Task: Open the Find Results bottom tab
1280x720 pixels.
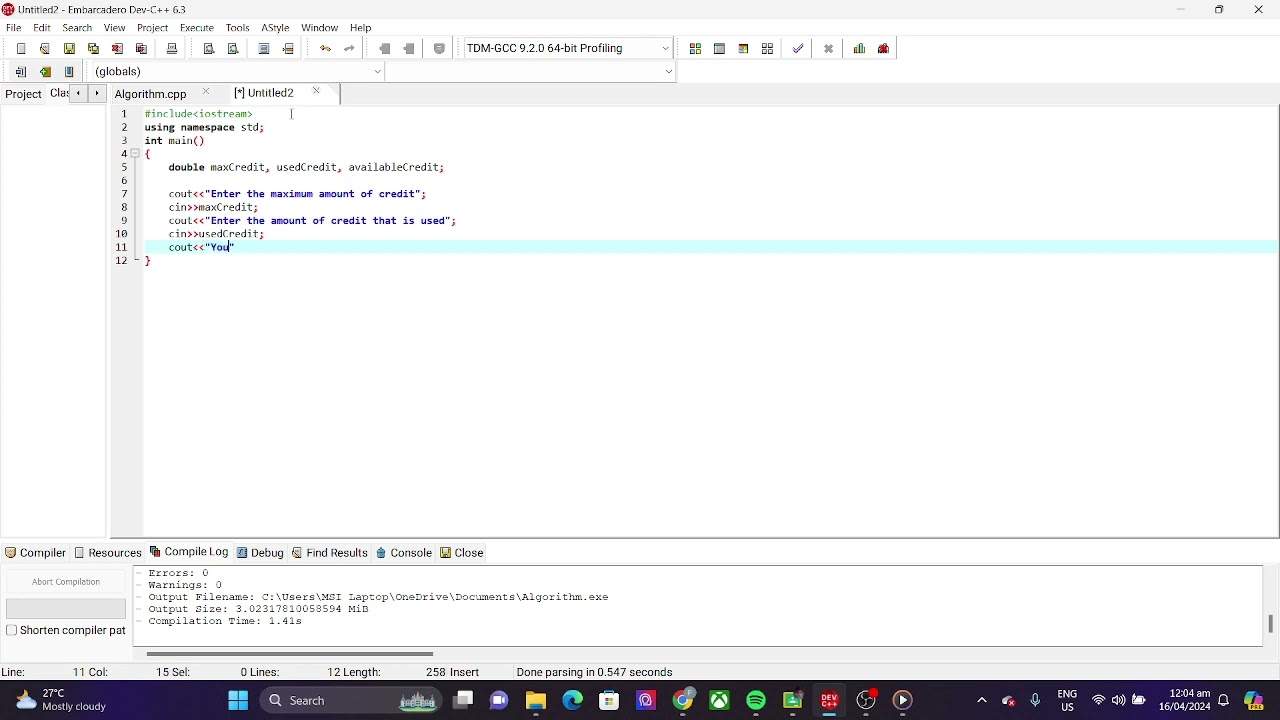Action: click(330, 552)
